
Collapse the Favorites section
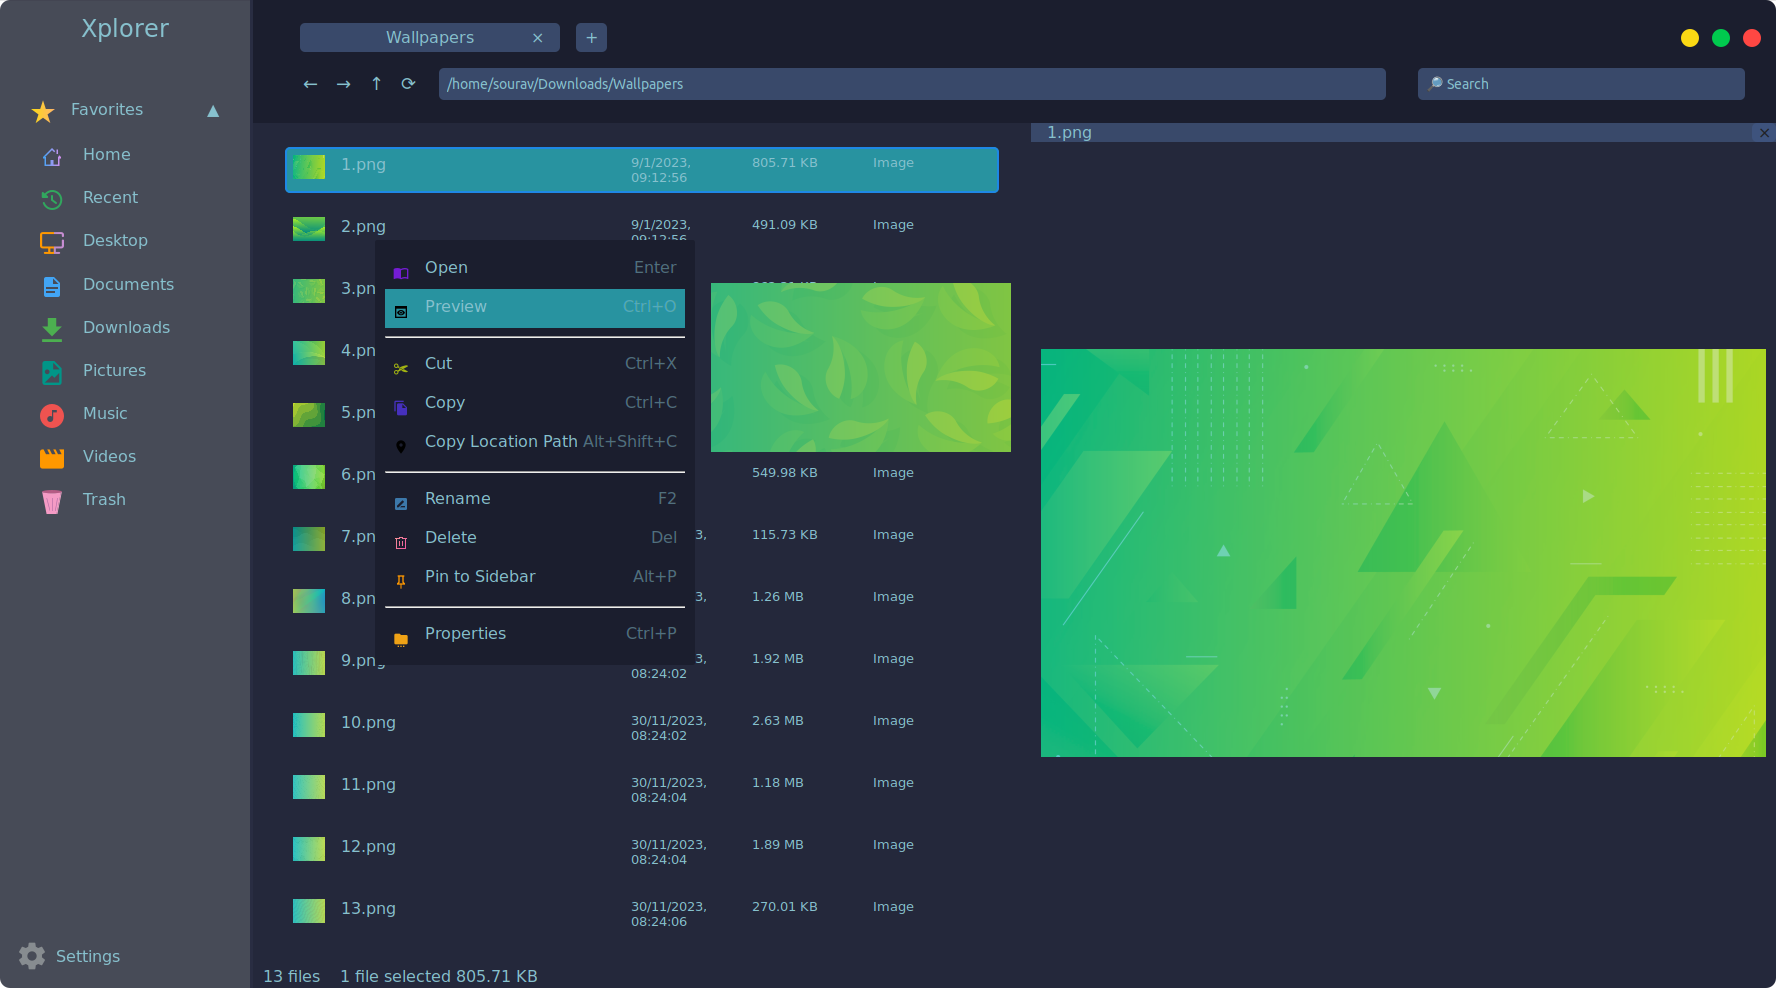click(x=213, y=111)
